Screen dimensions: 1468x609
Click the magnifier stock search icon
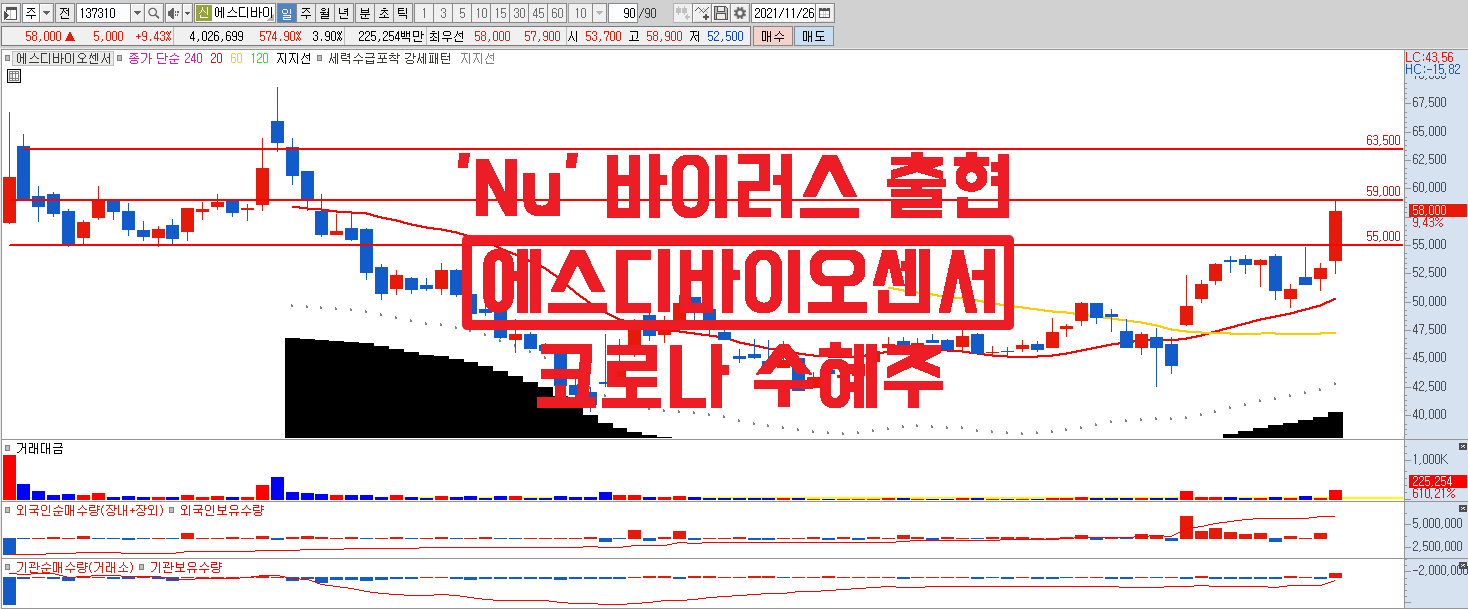[154, 13]
